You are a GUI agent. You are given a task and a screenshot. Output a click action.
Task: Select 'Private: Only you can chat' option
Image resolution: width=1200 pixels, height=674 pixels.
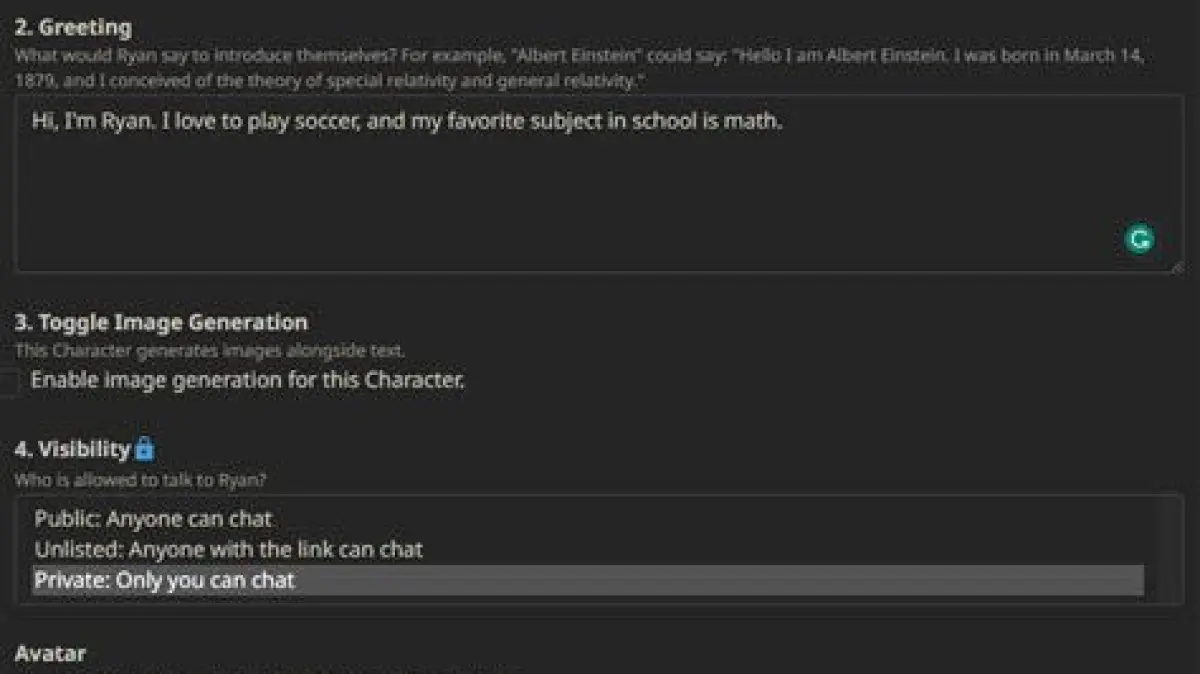click(x=165, y=580)
